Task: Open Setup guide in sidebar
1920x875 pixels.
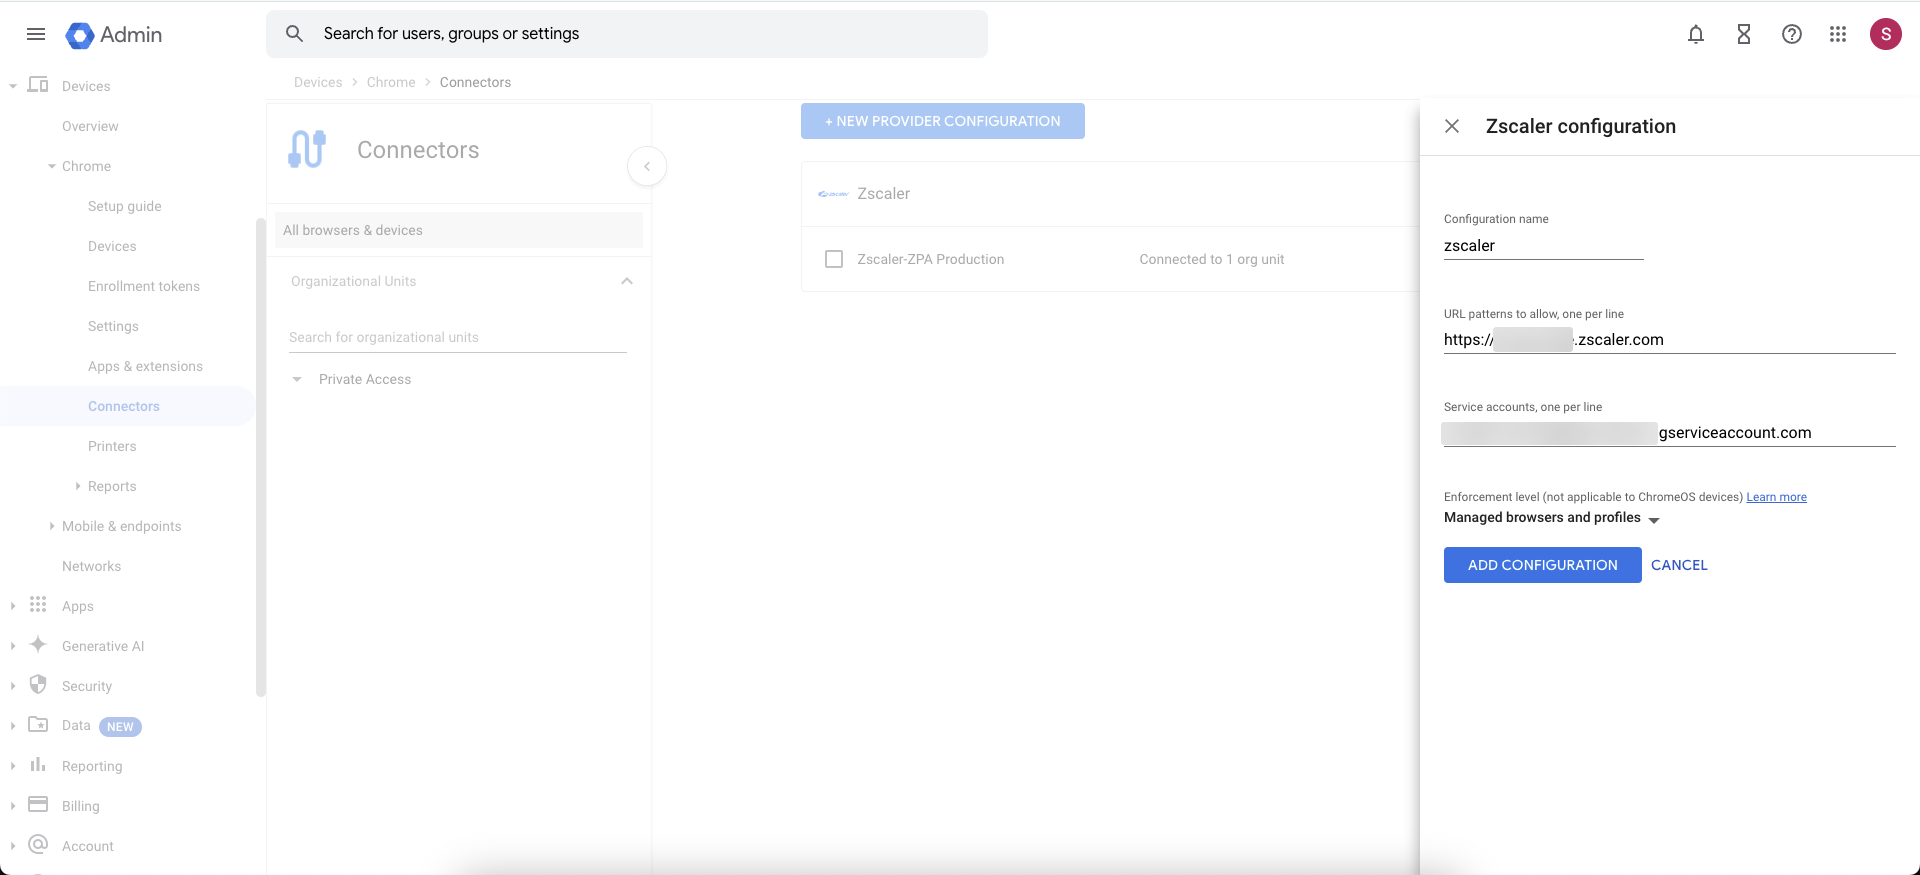Action: 125,206
